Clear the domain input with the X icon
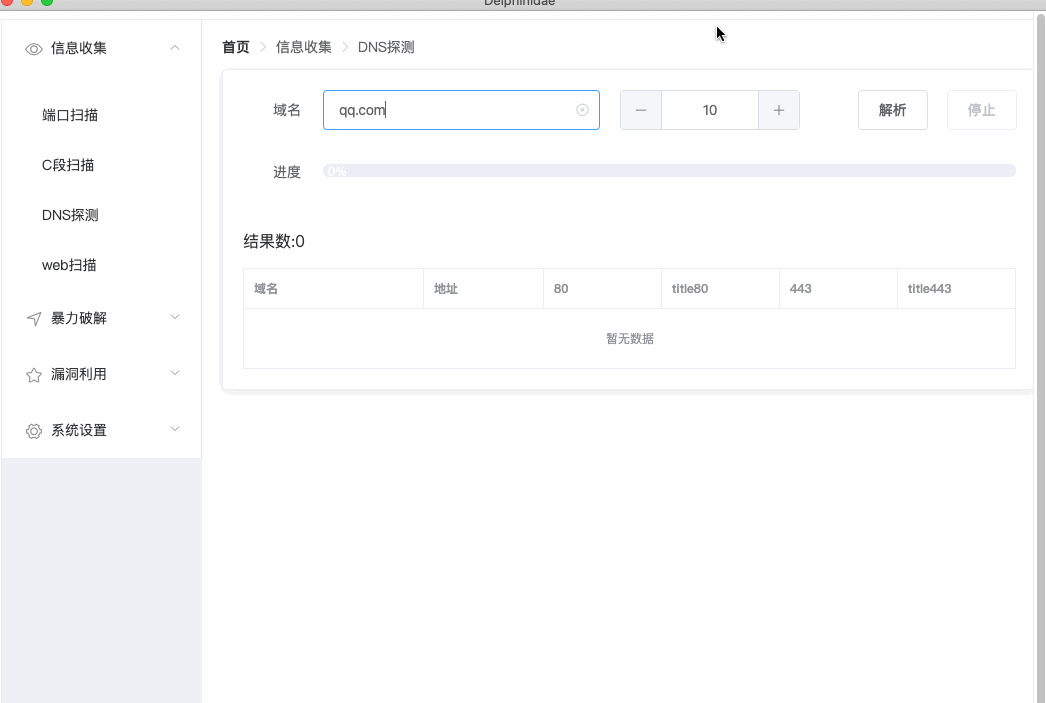Screen dimensions: 1046x703 click(582, 110)
